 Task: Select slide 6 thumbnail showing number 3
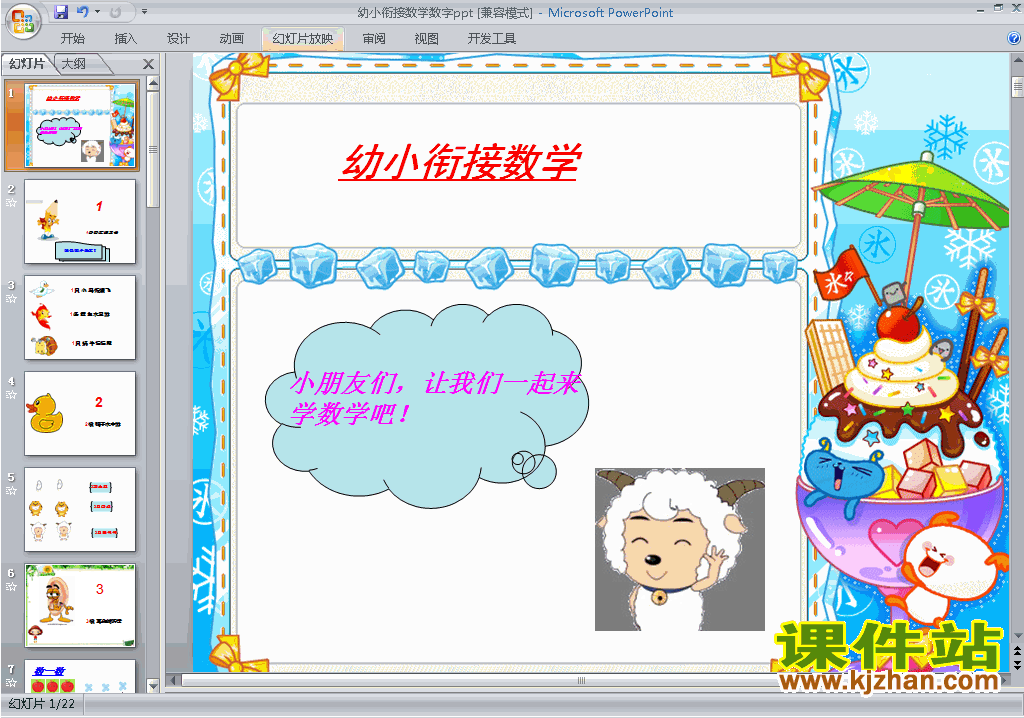[80, 606]
